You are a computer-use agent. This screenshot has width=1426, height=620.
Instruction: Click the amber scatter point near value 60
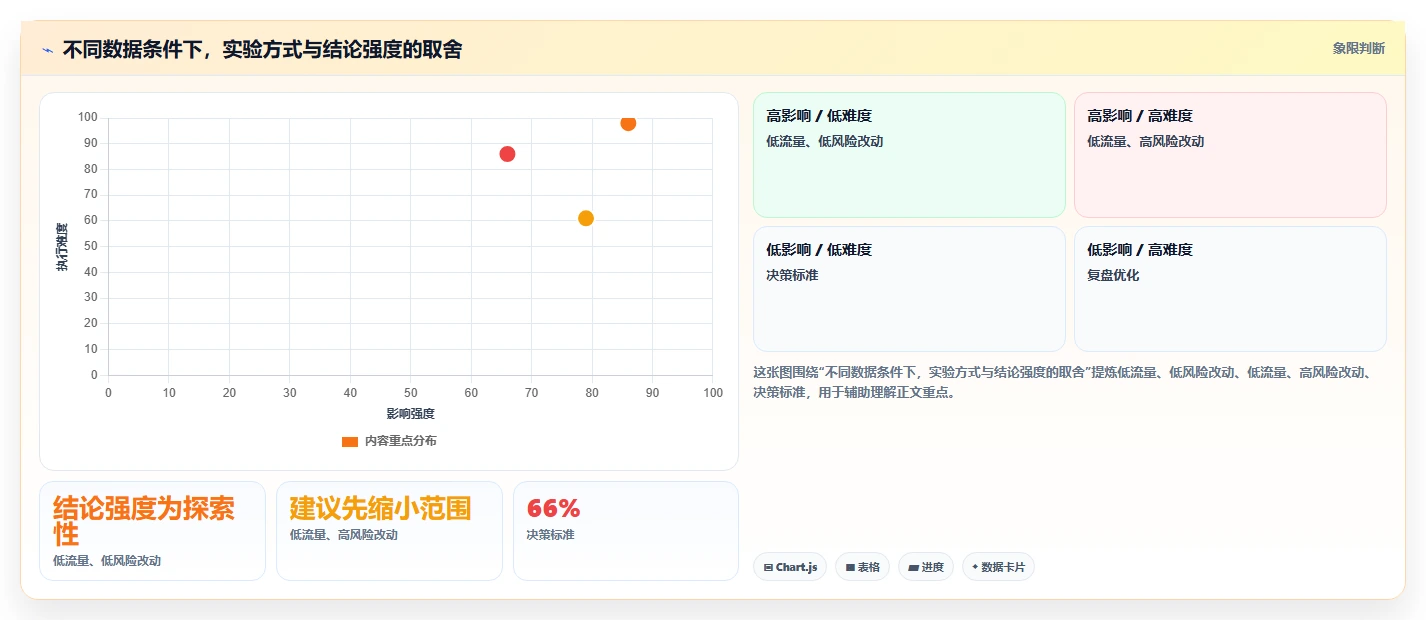click(586, 218)
